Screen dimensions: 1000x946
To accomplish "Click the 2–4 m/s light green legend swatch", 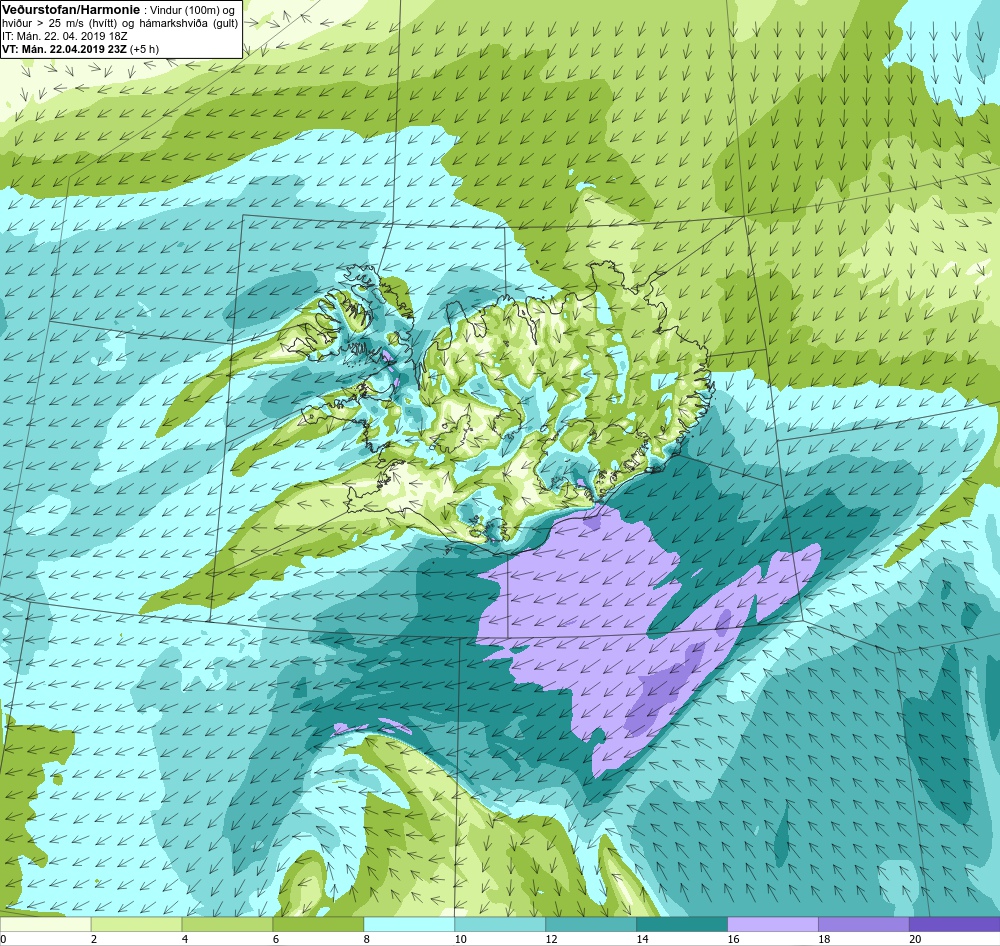I will coord(136,924).
